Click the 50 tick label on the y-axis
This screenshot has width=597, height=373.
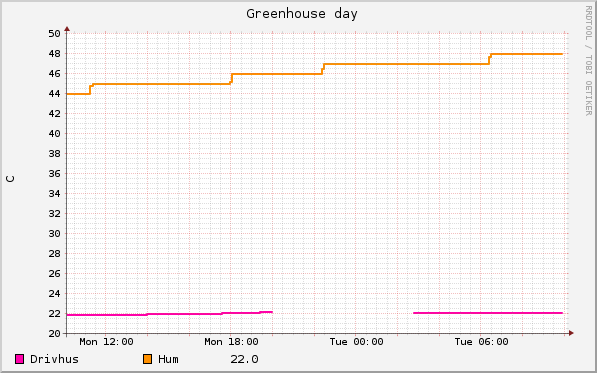[54, 34]
